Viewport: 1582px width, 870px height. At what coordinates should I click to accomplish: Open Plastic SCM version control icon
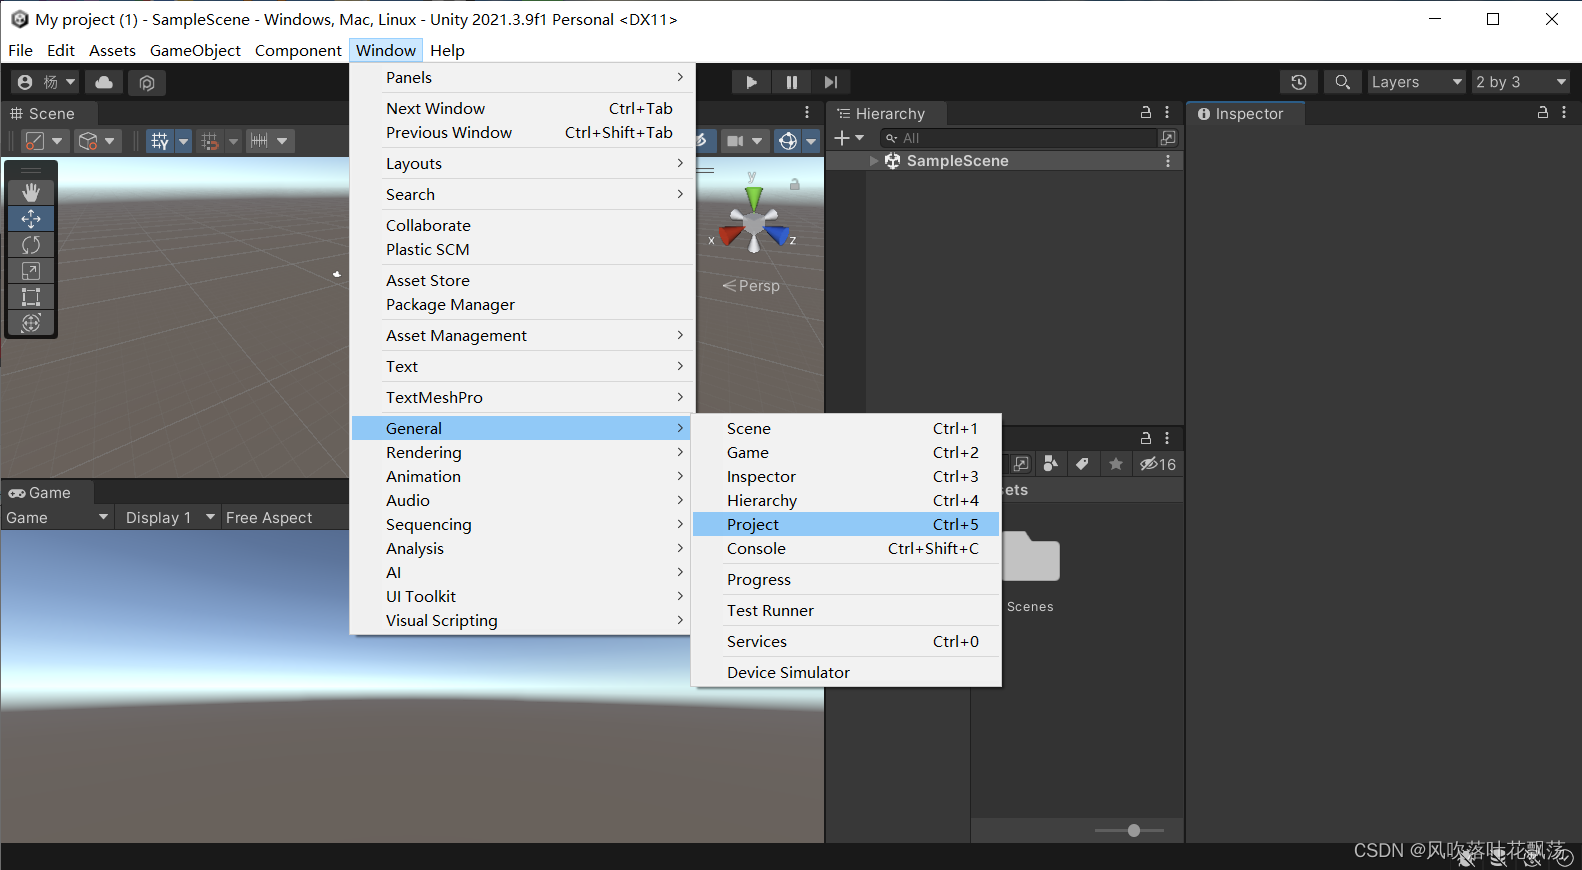[147, 82]
